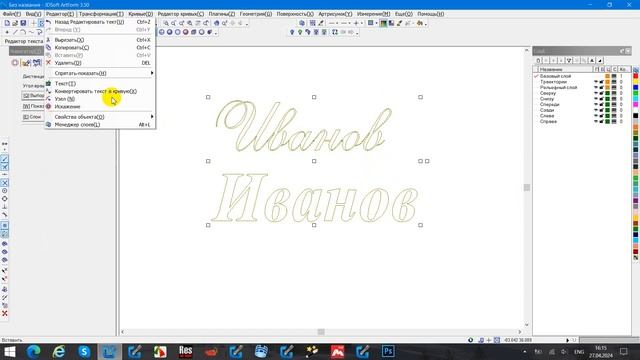
Task: Toggle eye visibility for Слева layer
Action: click(596, 116)
